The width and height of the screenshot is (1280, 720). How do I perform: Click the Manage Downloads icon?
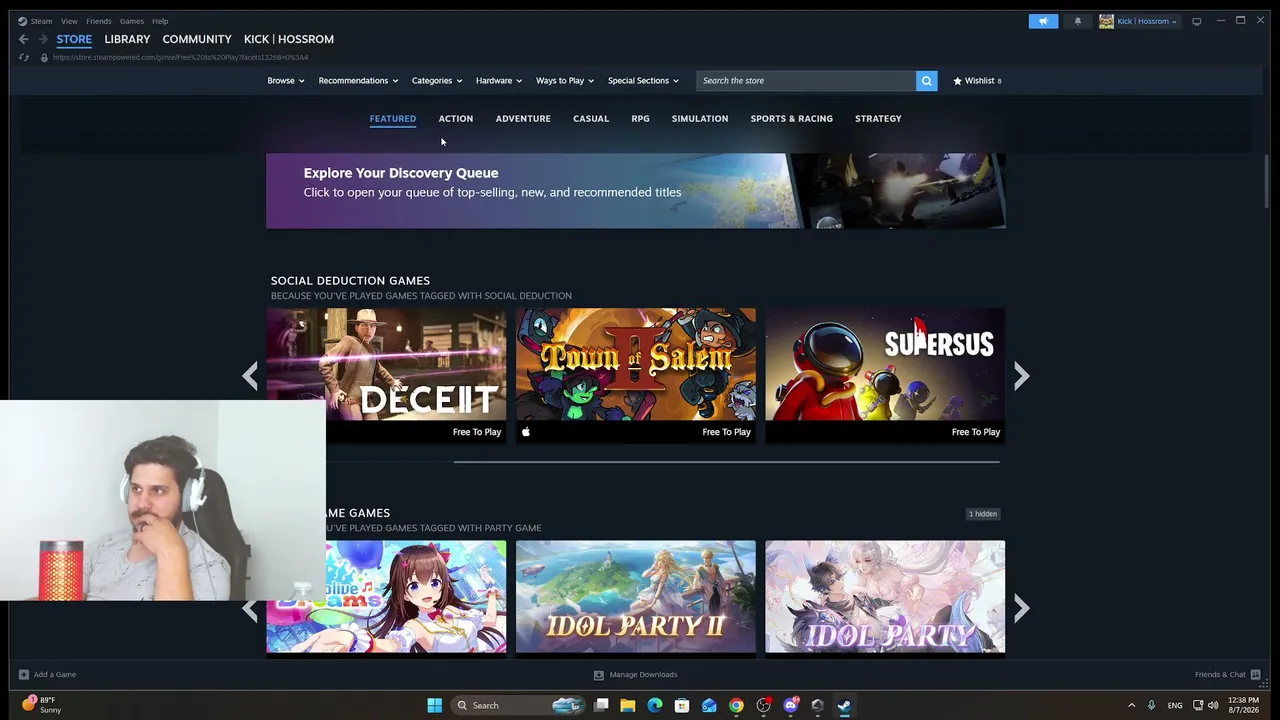click(x=599, y=675)
